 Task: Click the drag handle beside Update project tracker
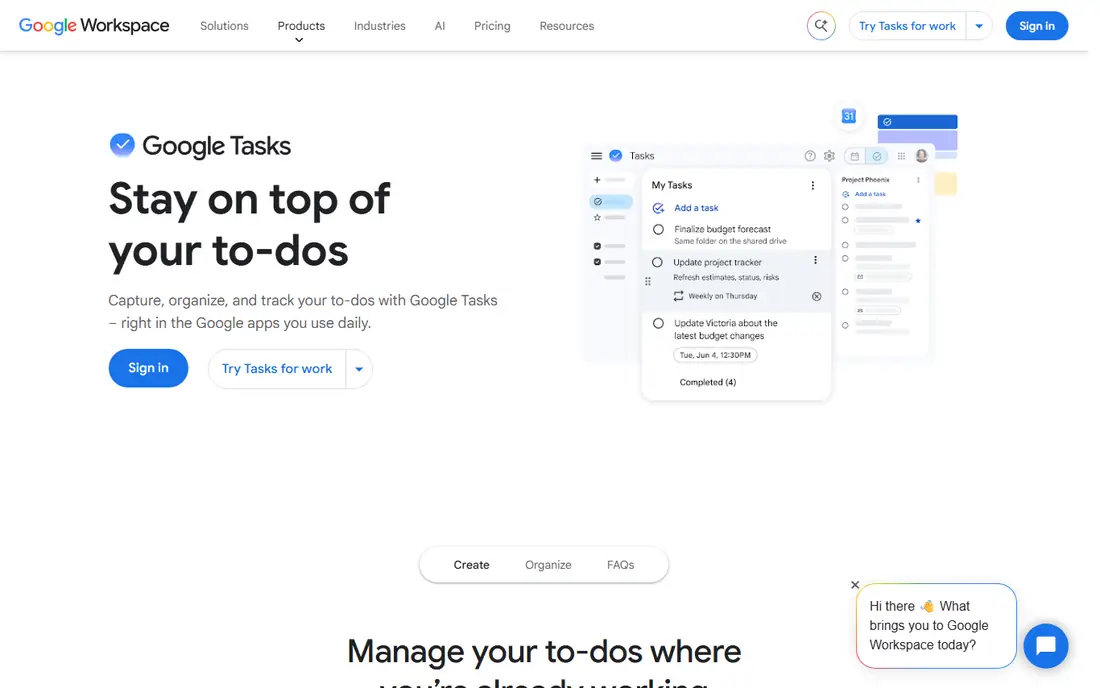(648, 281)
